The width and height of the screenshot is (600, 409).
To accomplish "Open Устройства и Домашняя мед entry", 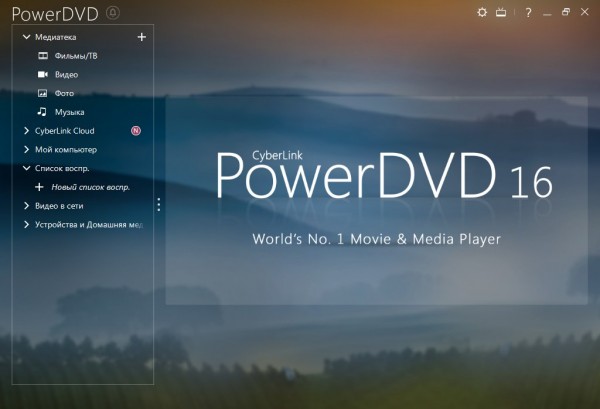I will pos(89,225).
